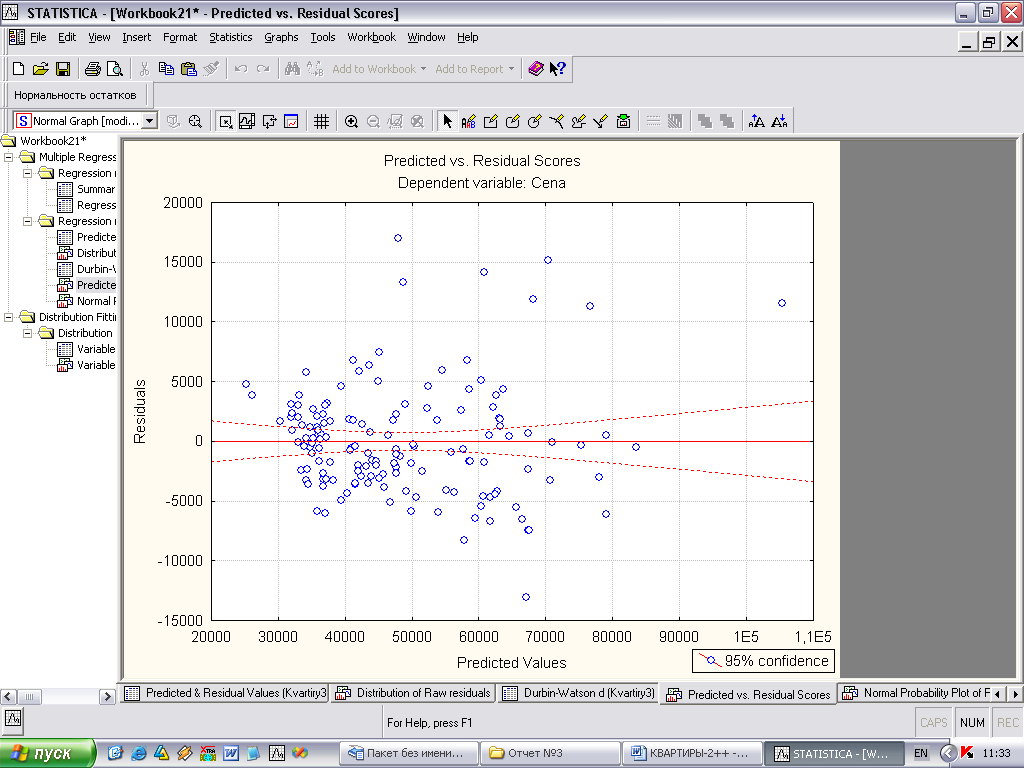The width and height of the screenshot is (1024, 768).
Task: Select the arrow pointer selection tool
Action: (447, 121)
